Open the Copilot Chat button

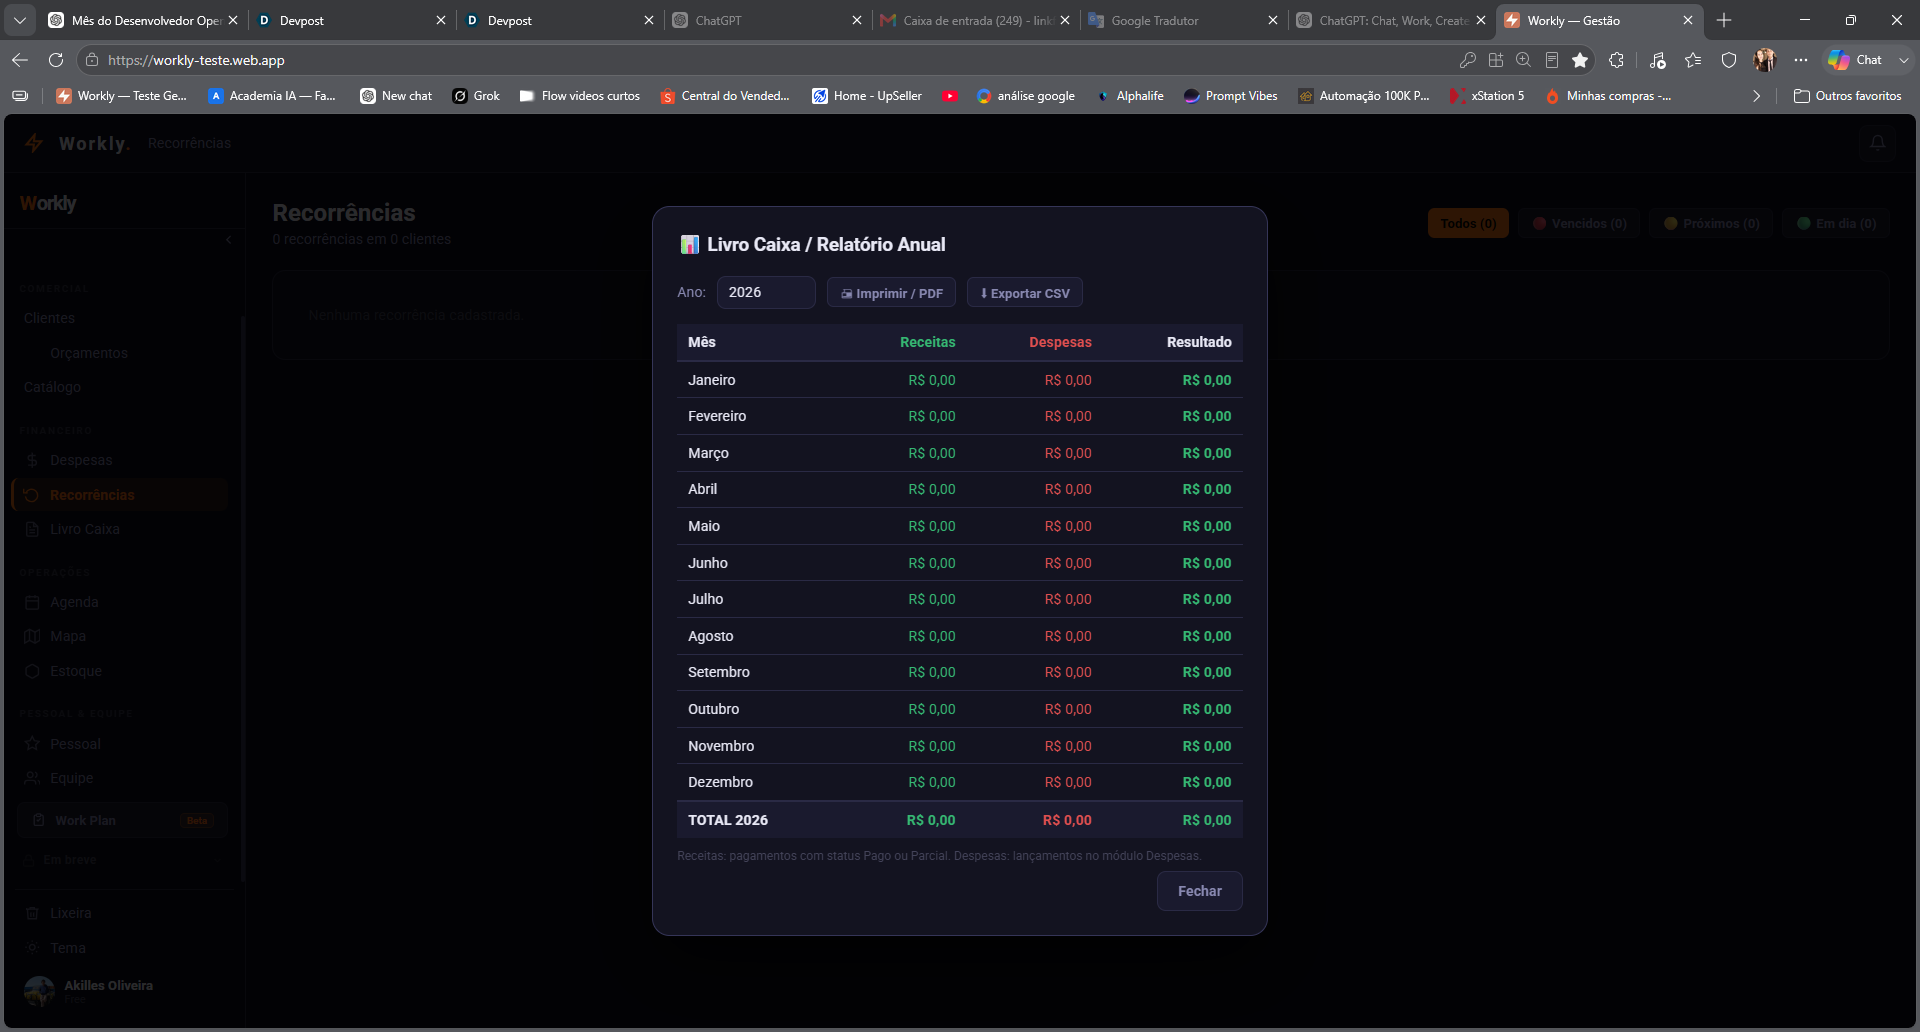[1856, 60]
